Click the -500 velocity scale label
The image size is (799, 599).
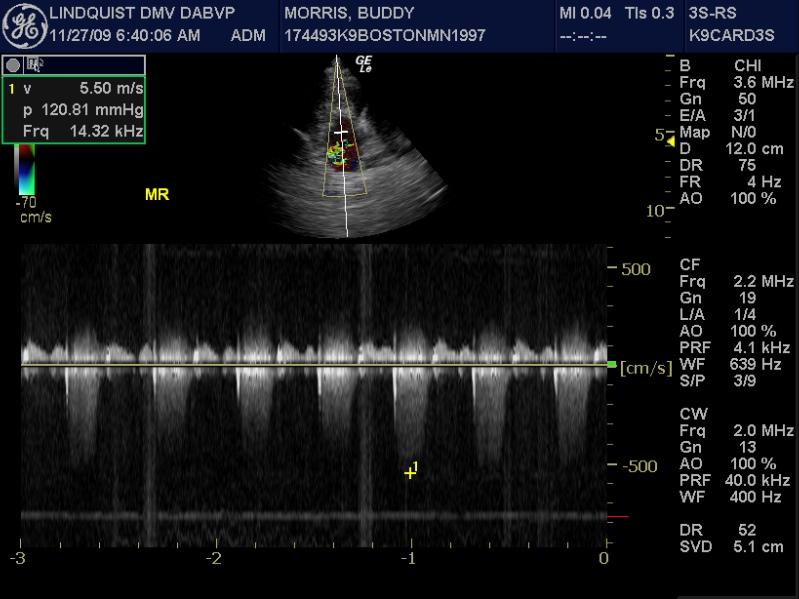(638, 467)
